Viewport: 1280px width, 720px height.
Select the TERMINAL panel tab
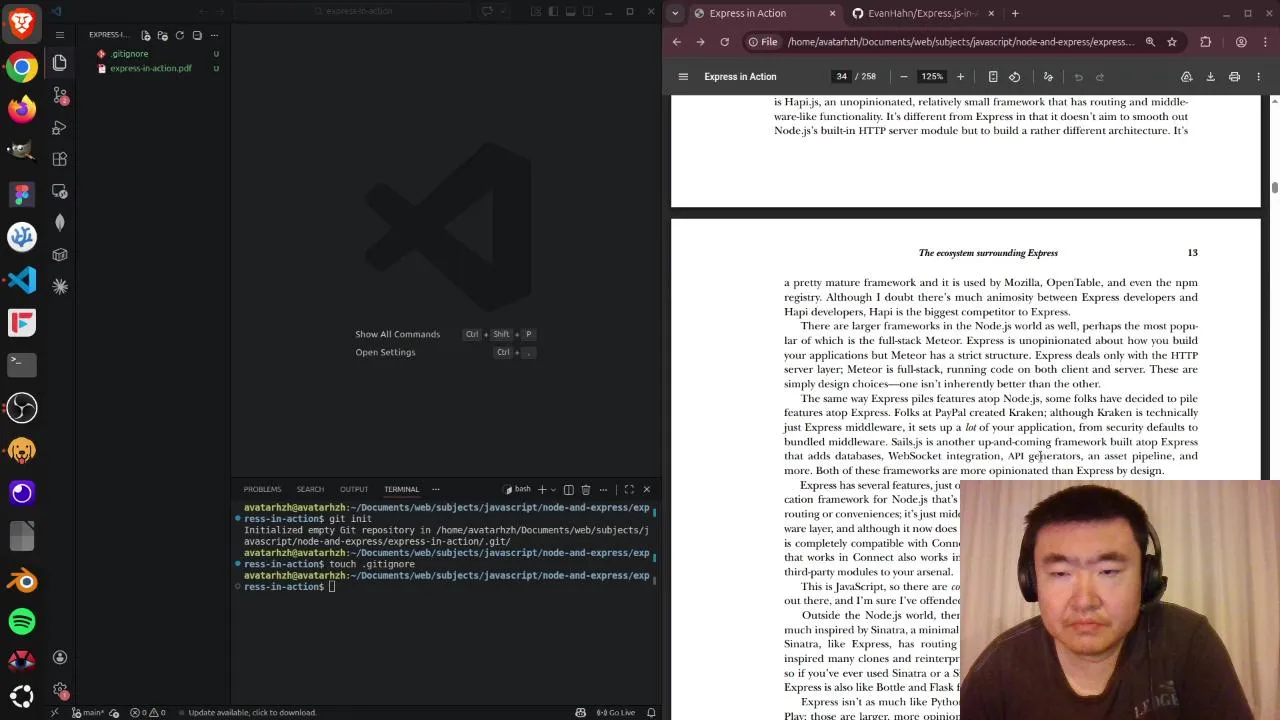[401, 489]
